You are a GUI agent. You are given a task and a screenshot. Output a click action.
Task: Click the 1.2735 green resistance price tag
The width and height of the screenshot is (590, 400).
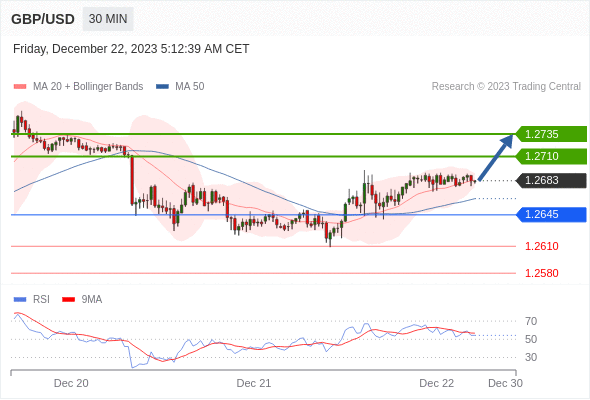[551, 134]
